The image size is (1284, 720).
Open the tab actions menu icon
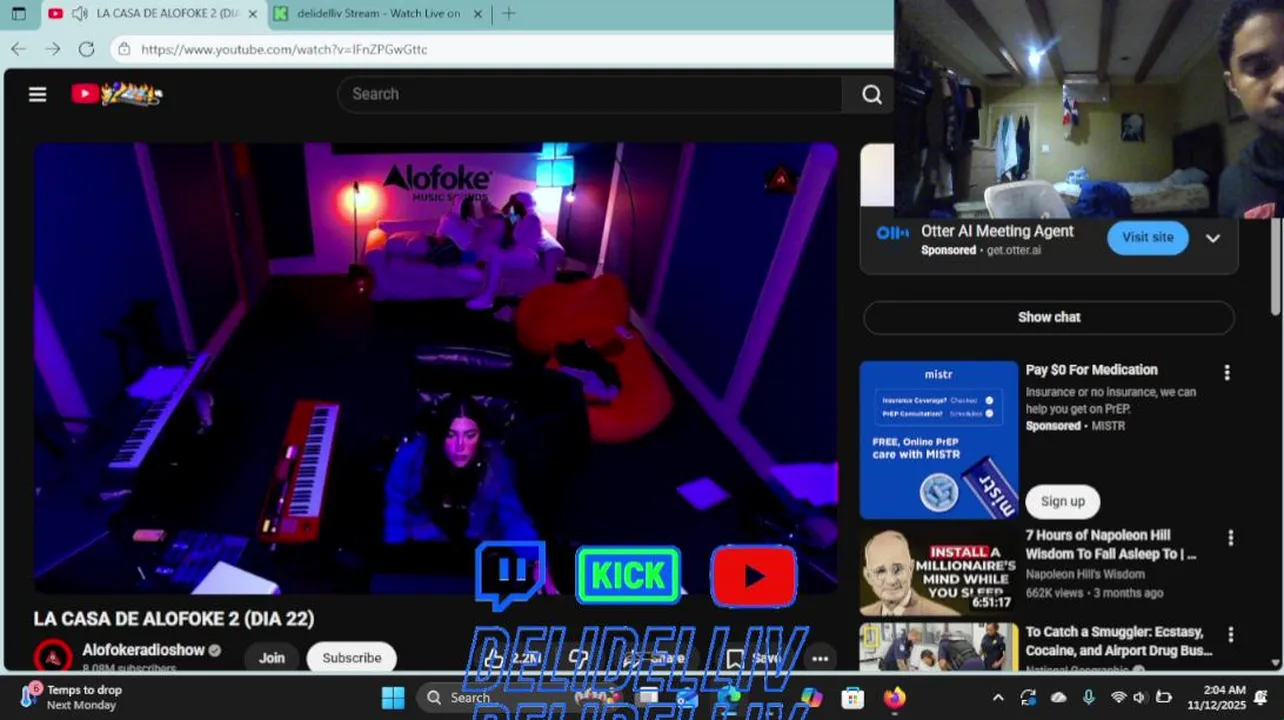click(18, 14)
